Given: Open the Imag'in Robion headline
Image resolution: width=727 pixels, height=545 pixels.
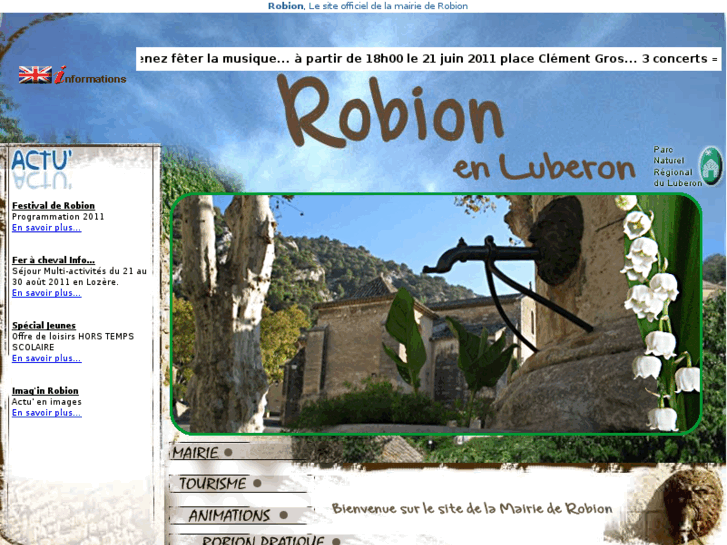Looking at the screenshot, I should click(x=45, y=391).
